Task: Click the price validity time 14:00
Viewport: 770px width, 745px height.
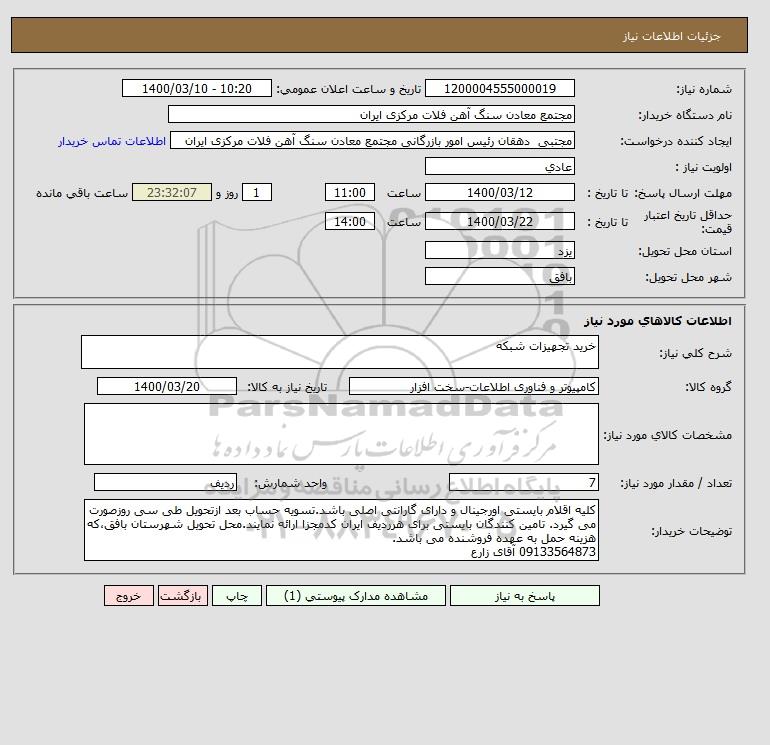Action: tap(350, 221)
